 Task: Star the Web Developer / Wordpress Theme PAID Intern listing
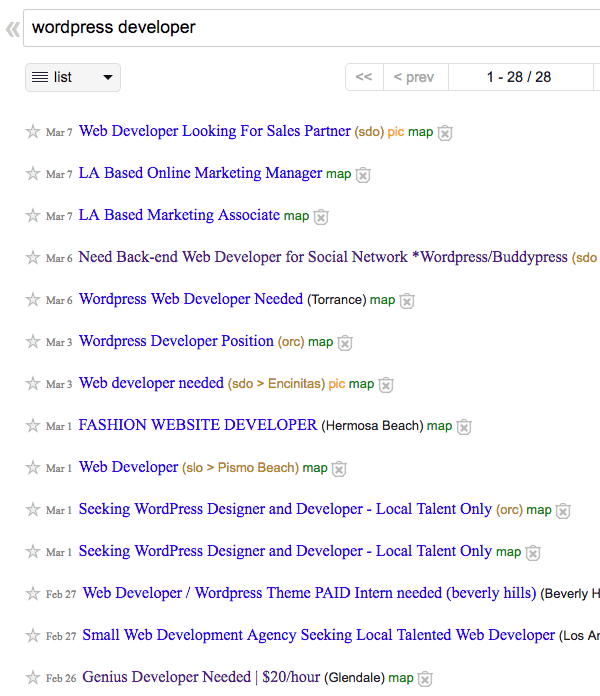click(x=33, y=593)
